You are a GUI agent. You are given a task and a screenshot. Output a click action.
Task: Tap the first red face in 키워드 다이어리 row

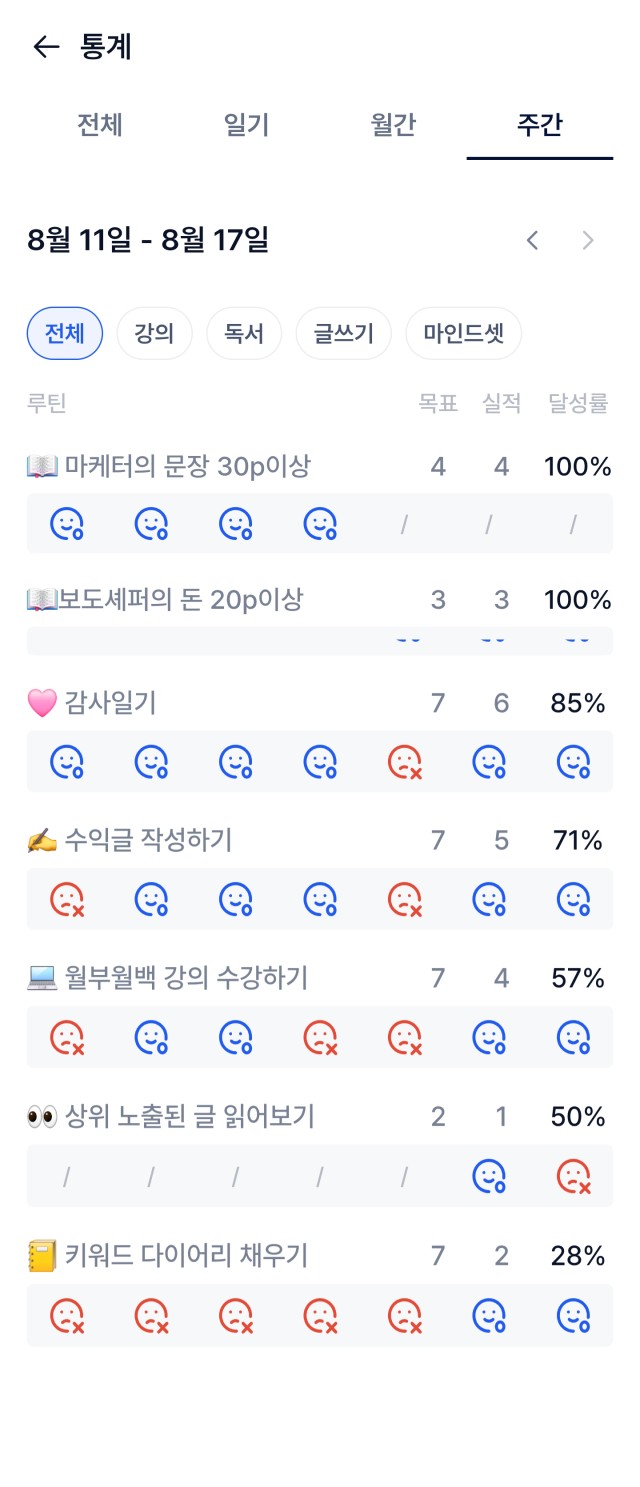pyautogui.click(x=67, y=1315)
